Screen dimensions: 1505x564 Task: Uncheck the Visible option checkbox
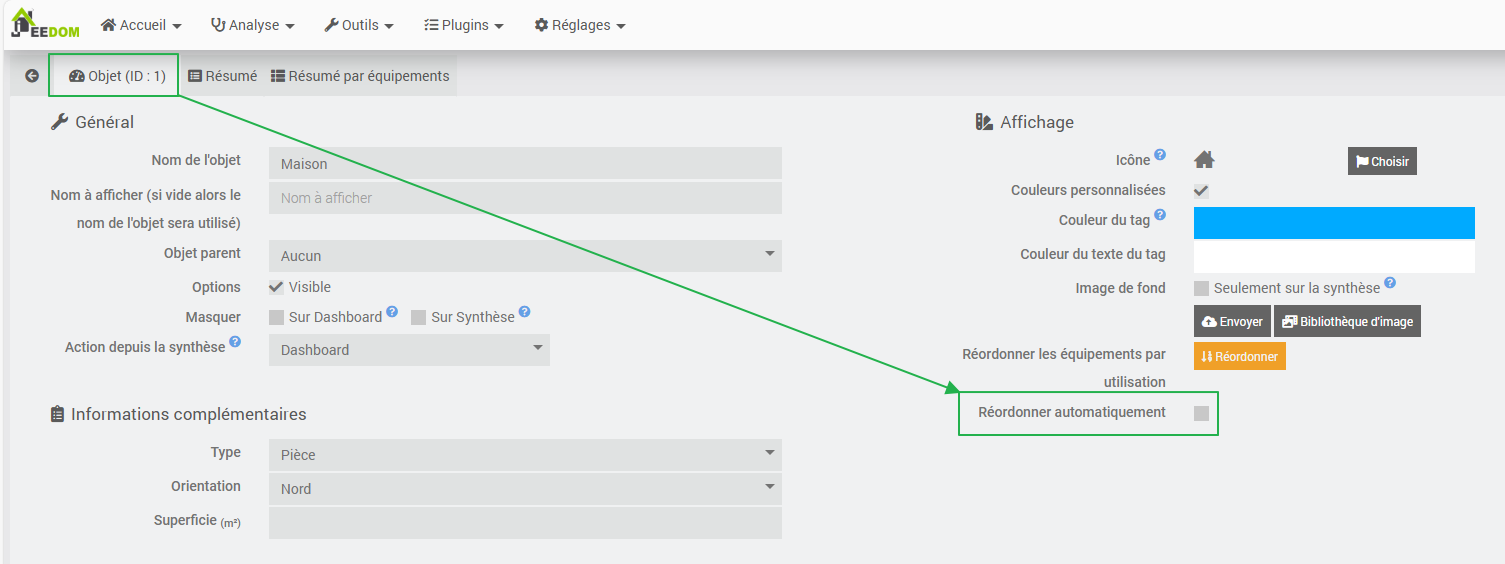277,287
